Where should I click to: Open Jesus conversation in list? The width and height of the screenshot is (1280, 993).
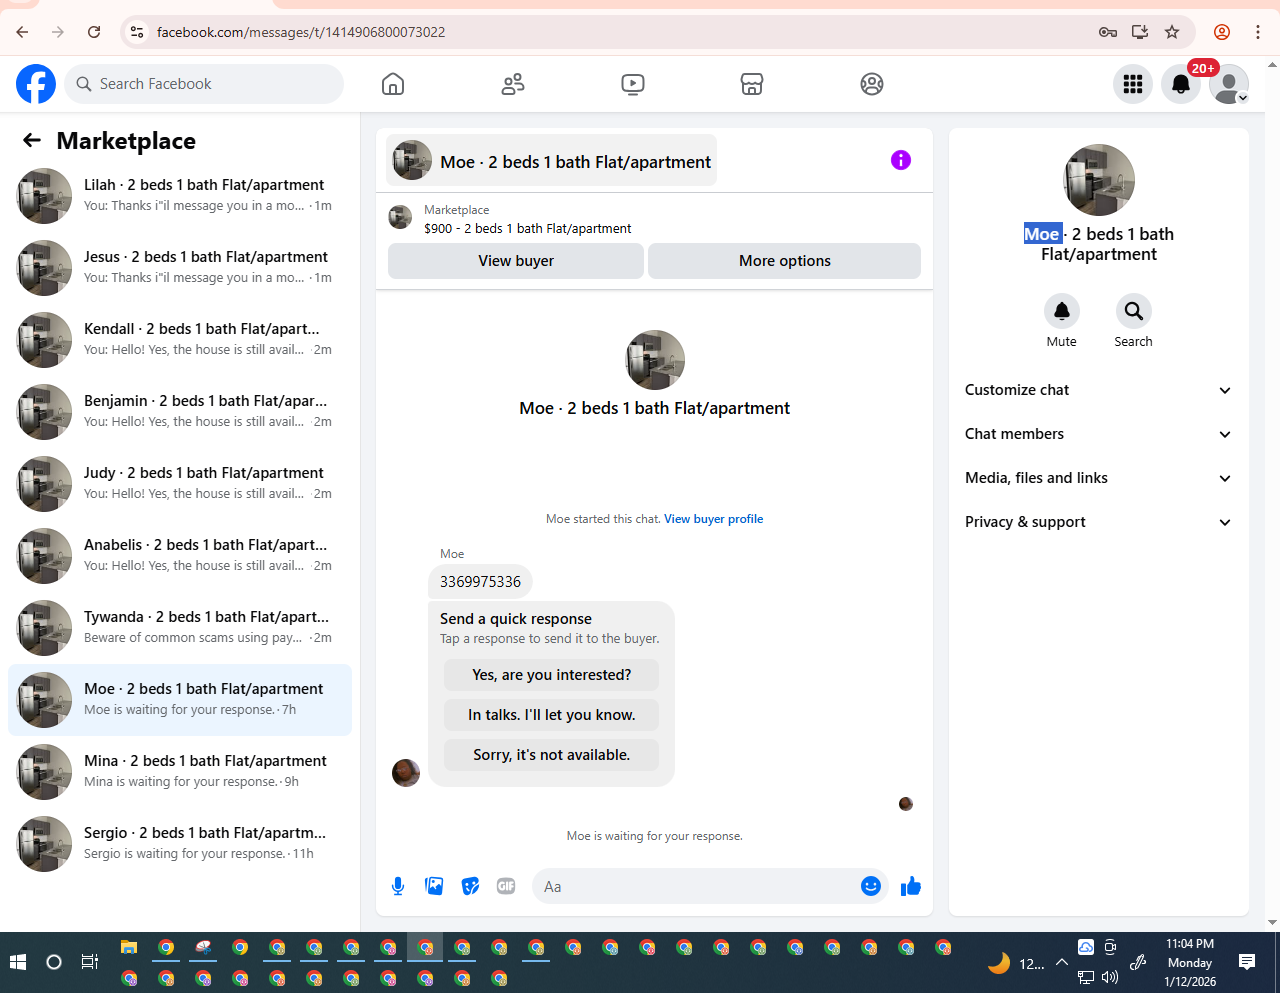click(180, 268)
